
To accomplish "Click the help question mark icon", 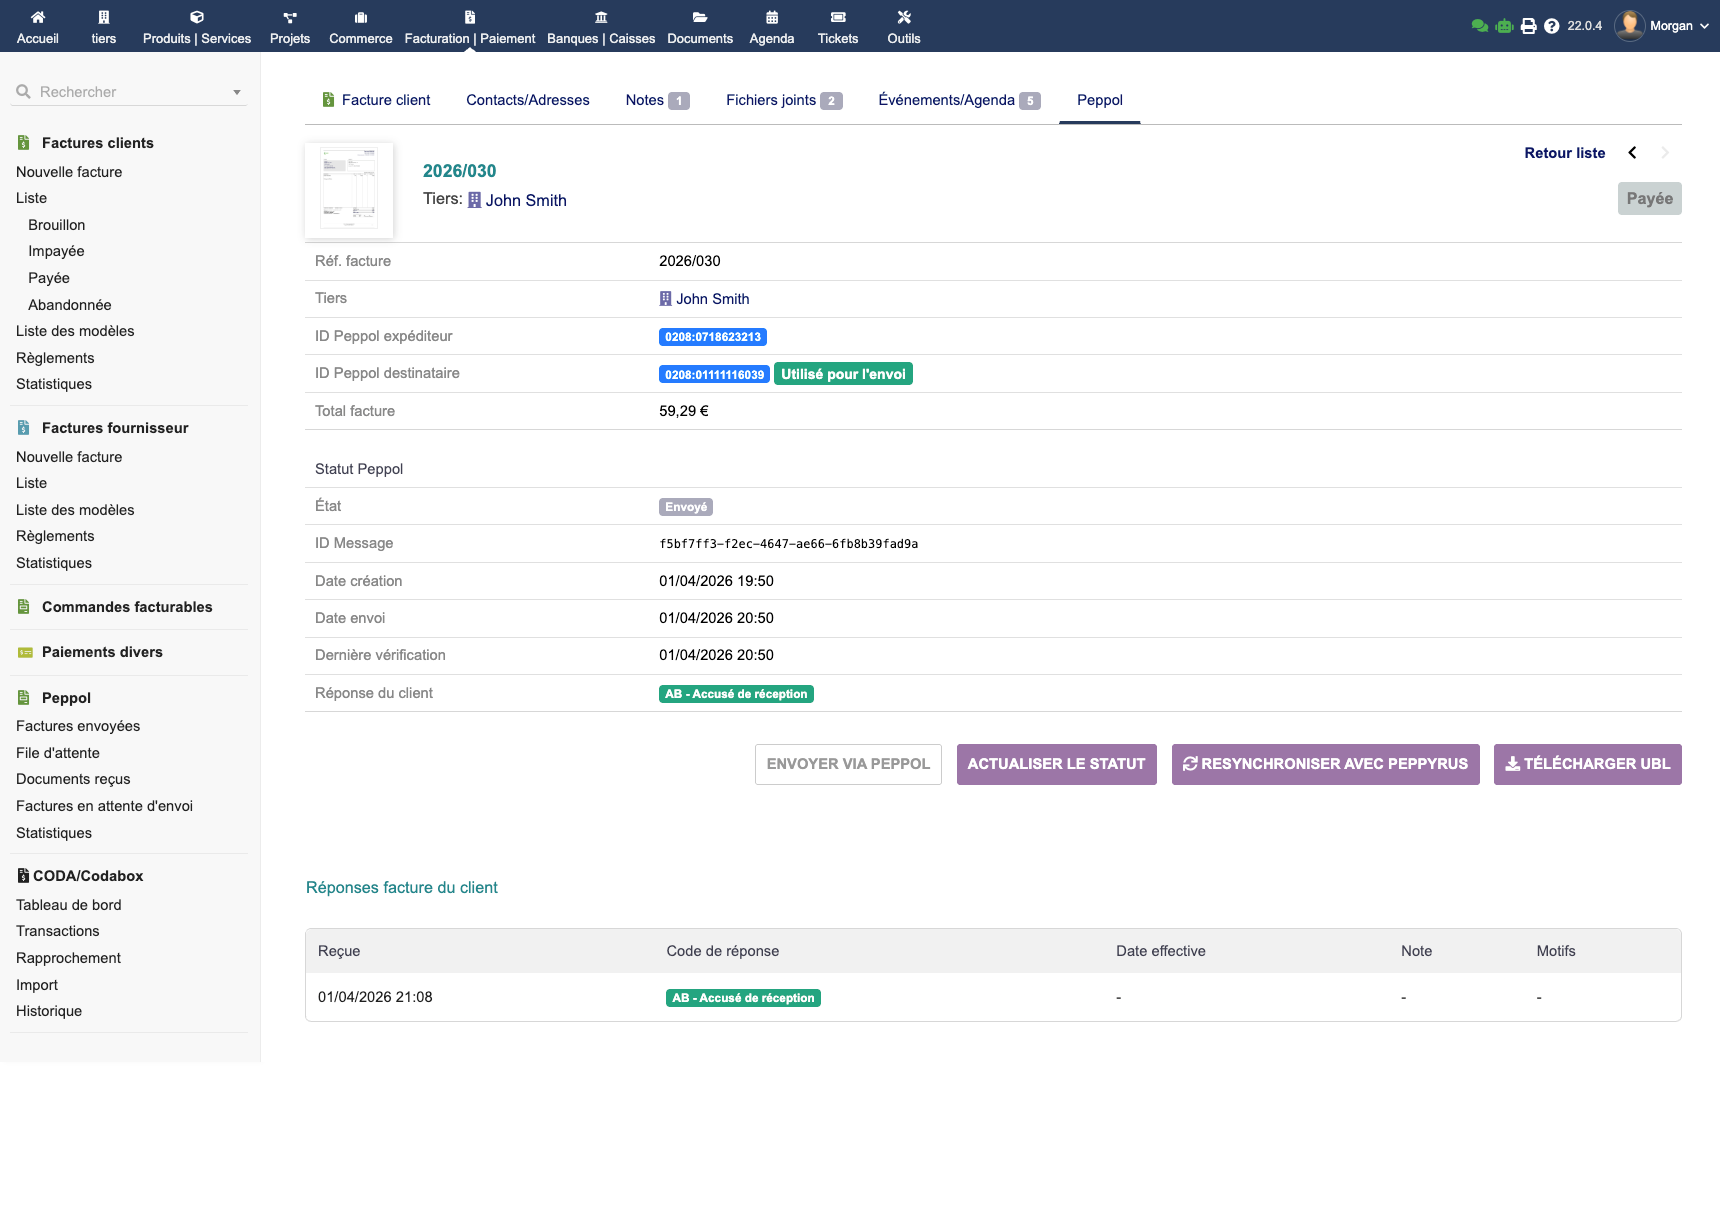I will point(1551,26).
